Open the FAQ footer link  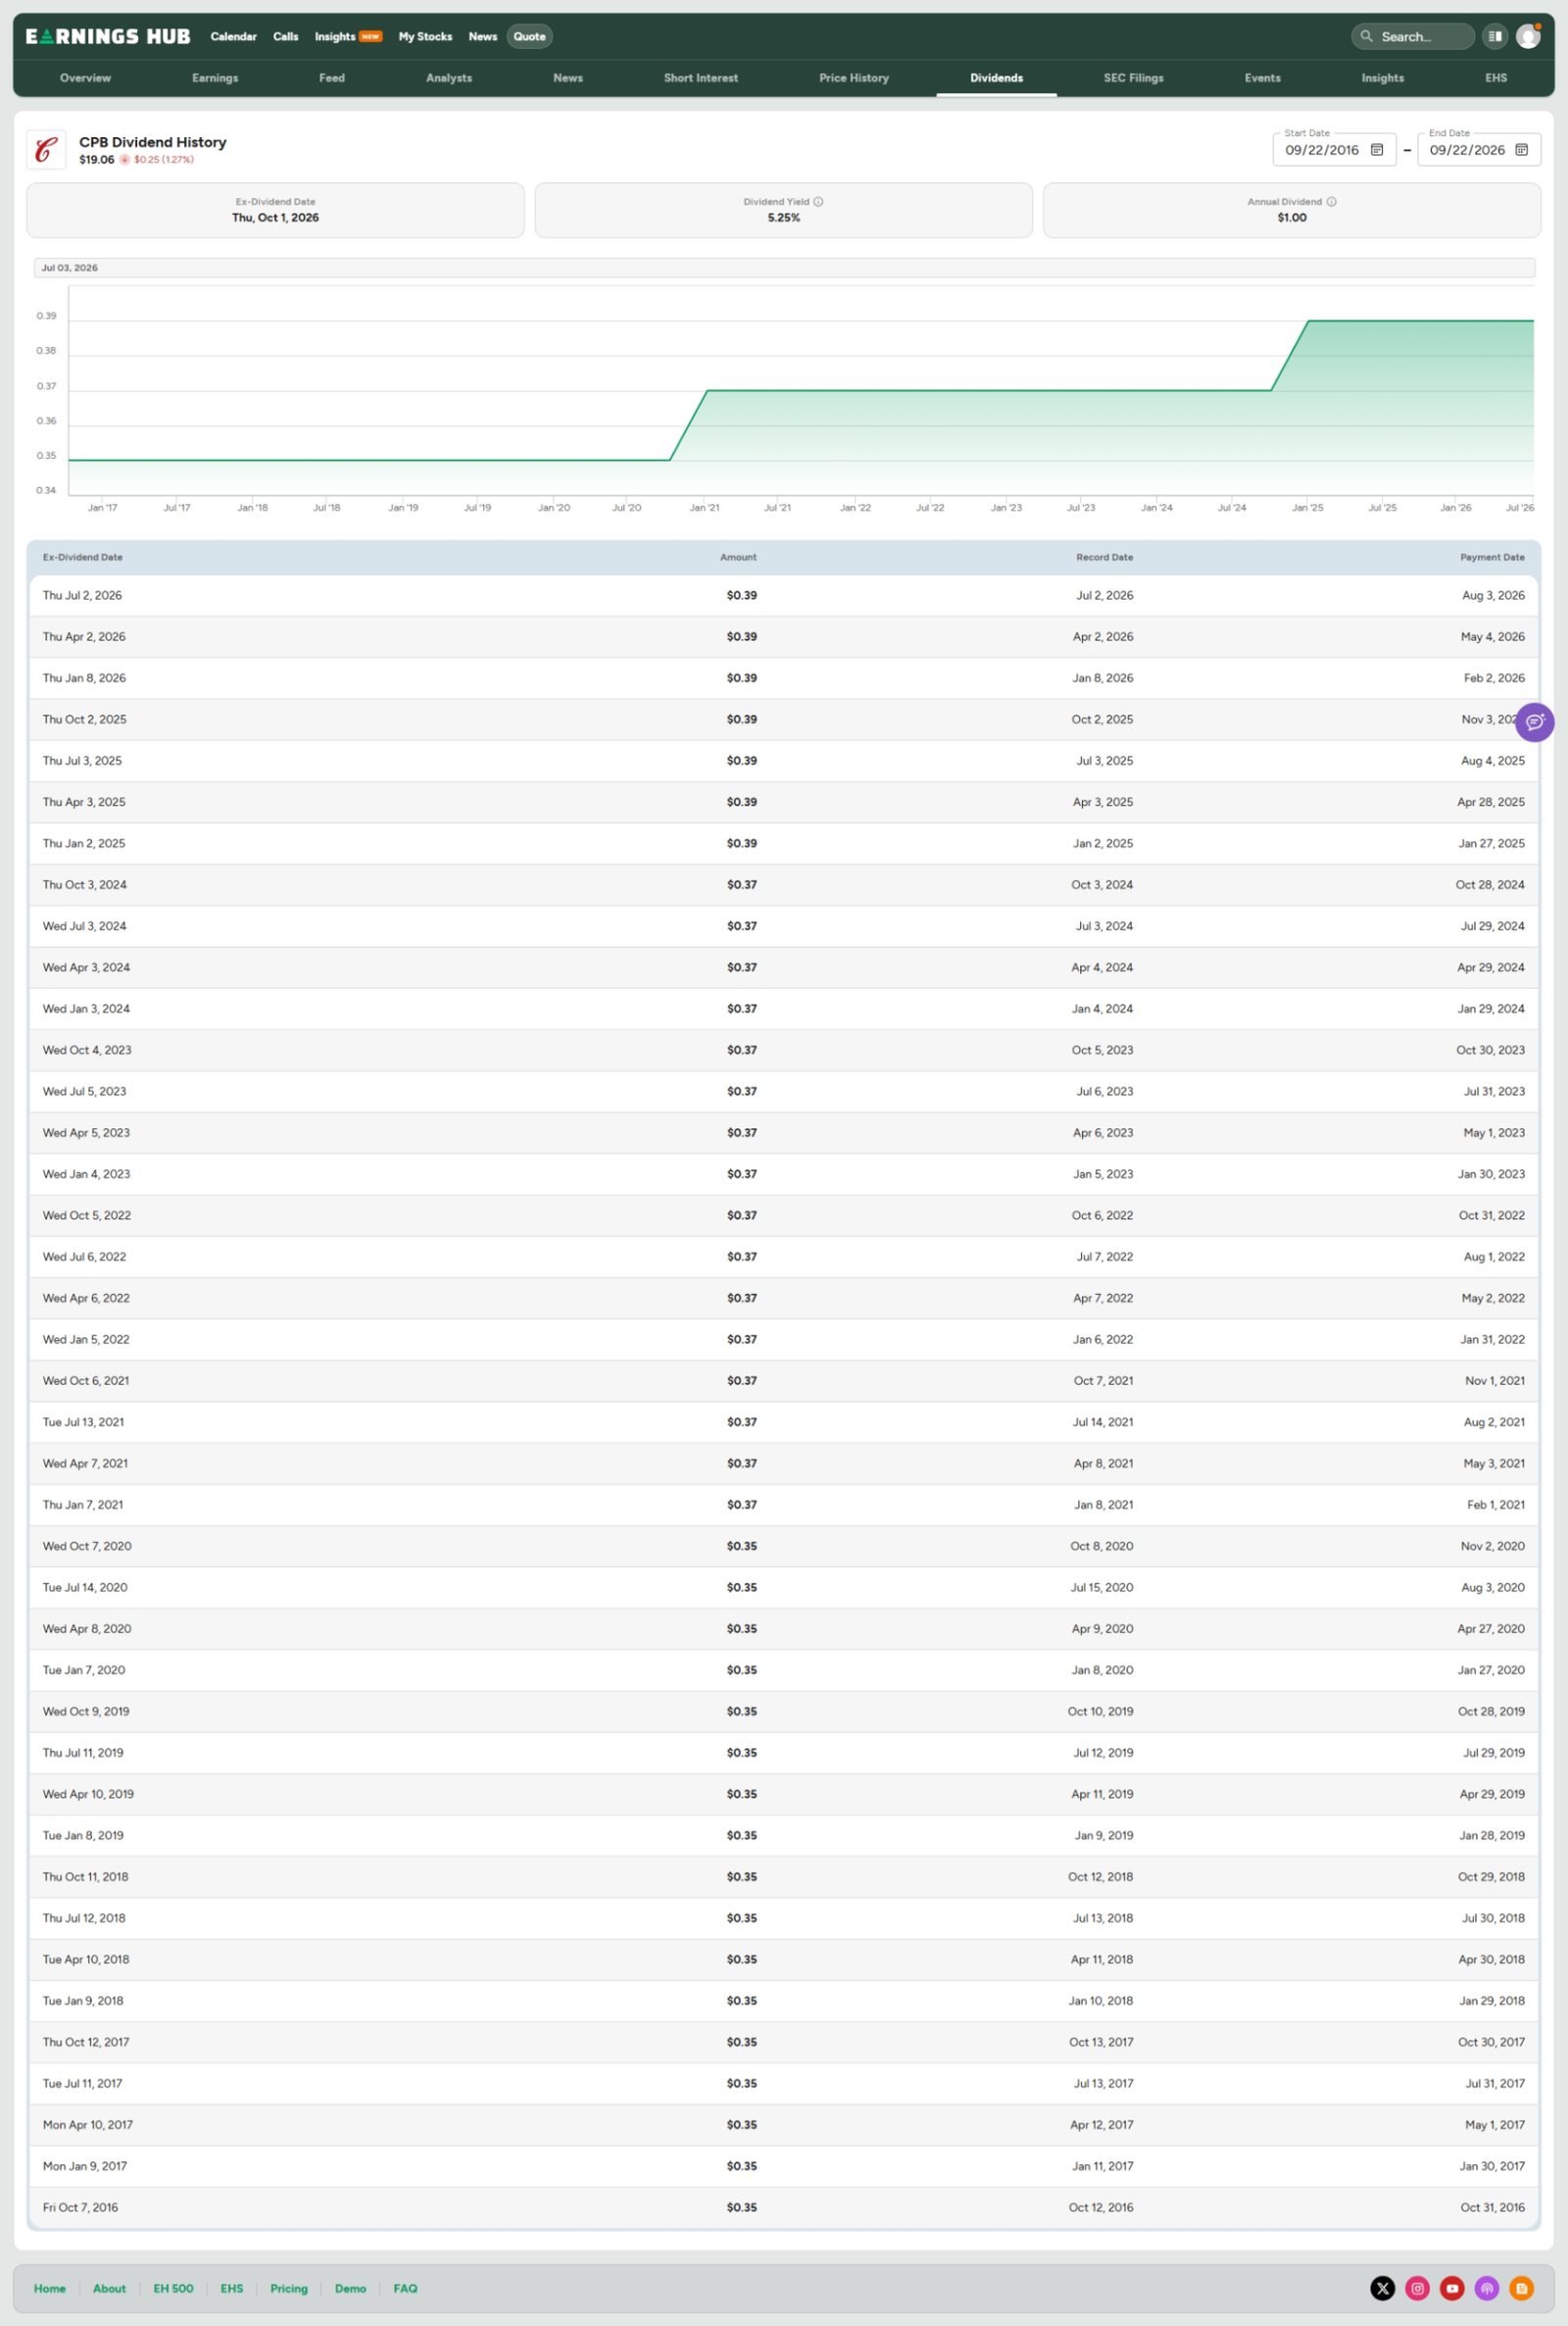405,2288
